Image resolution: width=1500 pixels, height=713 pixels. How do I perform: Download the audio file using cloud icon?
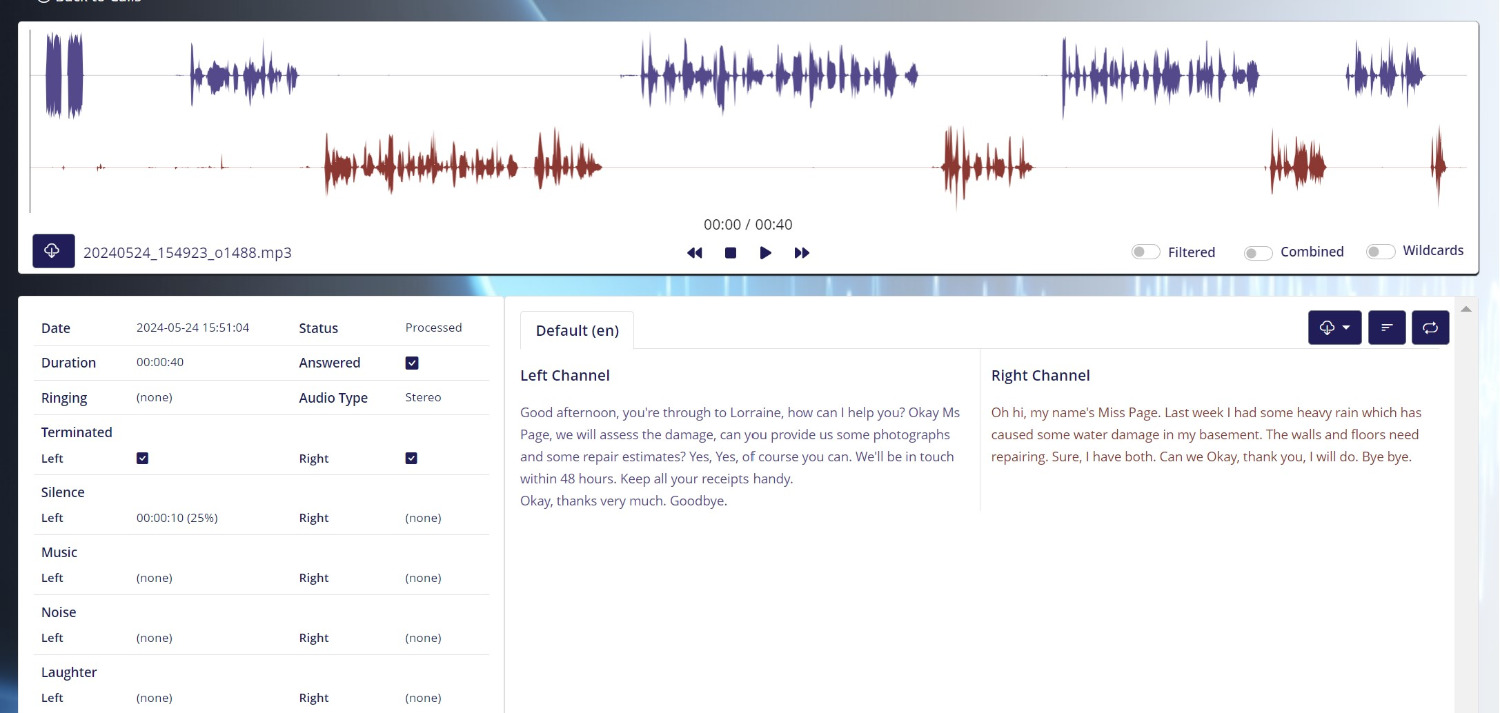click(x=53, y=251)
